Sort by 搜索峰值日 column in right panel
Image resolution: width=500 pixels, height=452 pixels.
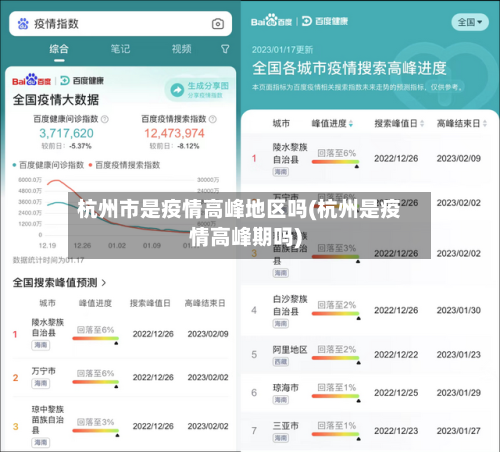click(x=399, y=124)
